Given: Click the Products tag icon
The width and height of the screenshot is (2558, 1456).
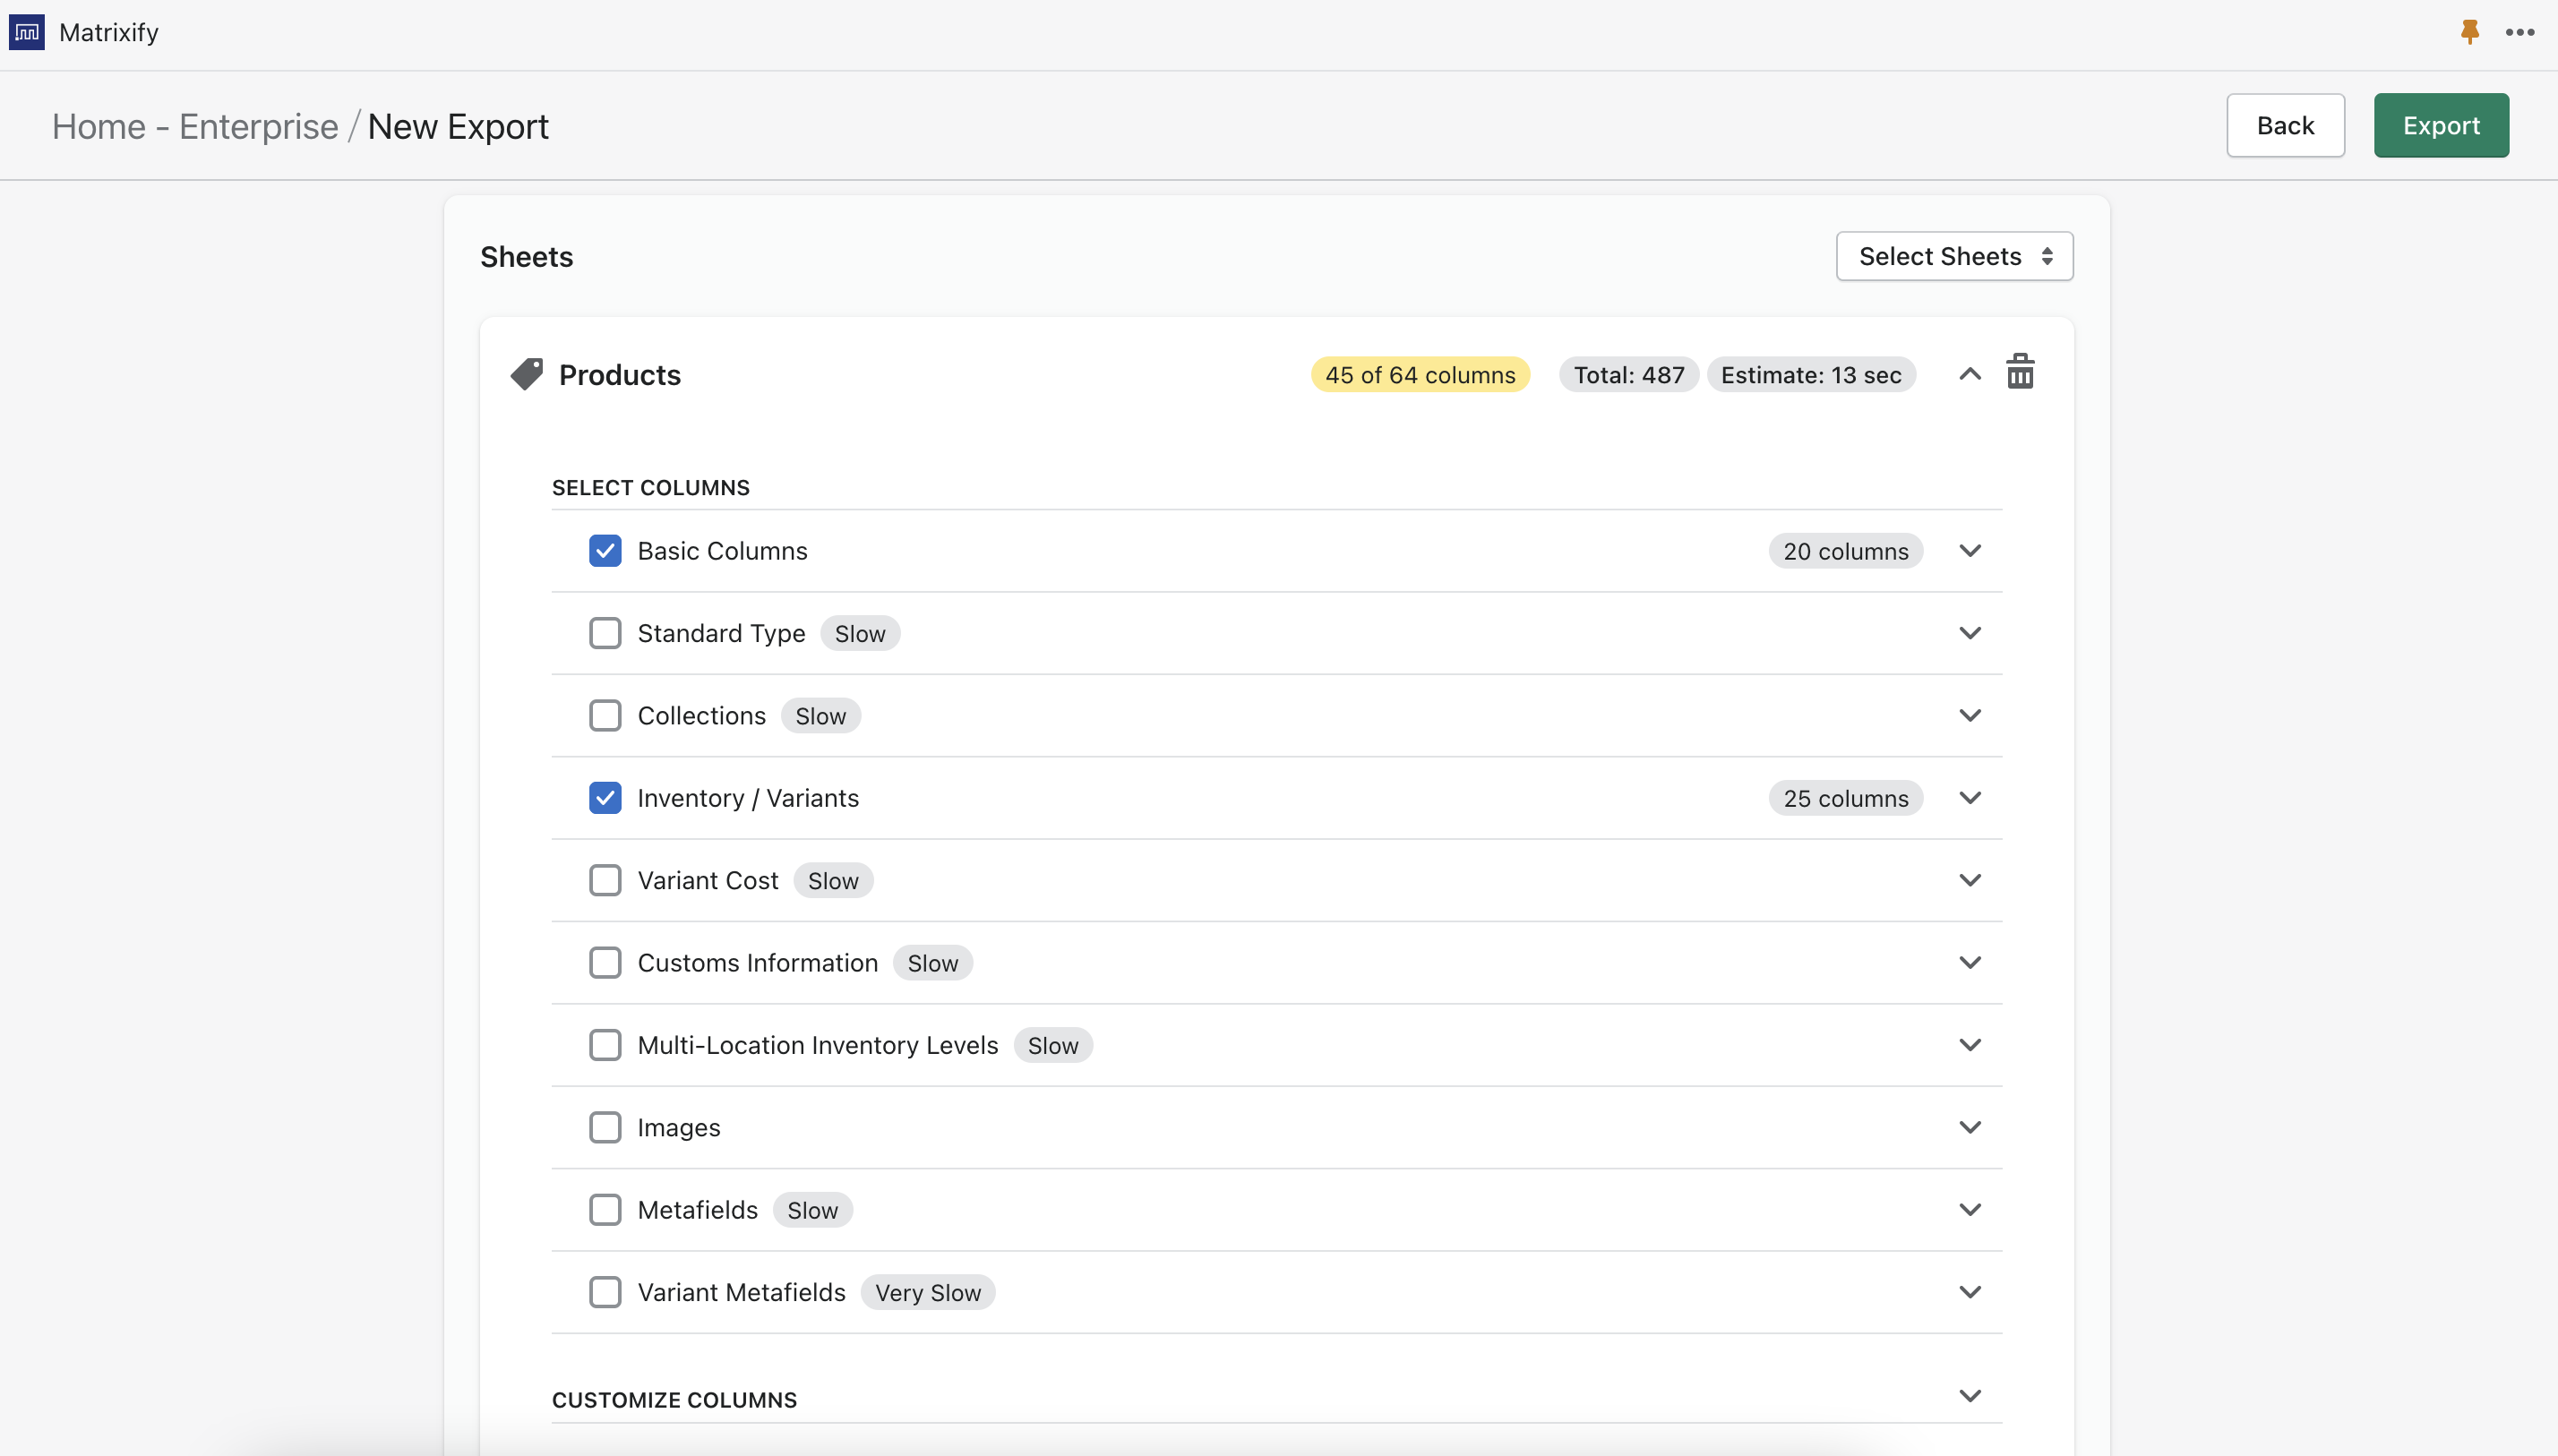Looking at the screenshot, I should 526,374.
